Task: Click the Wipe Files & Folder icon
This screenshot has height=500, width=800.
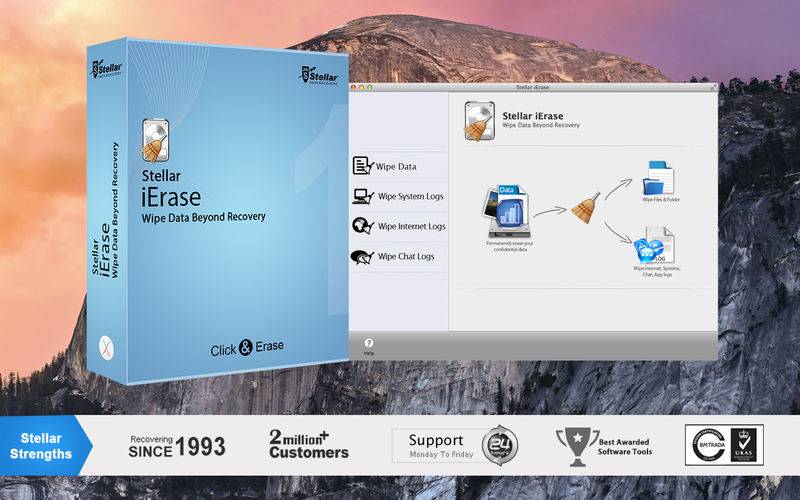Action: [658, 178]
